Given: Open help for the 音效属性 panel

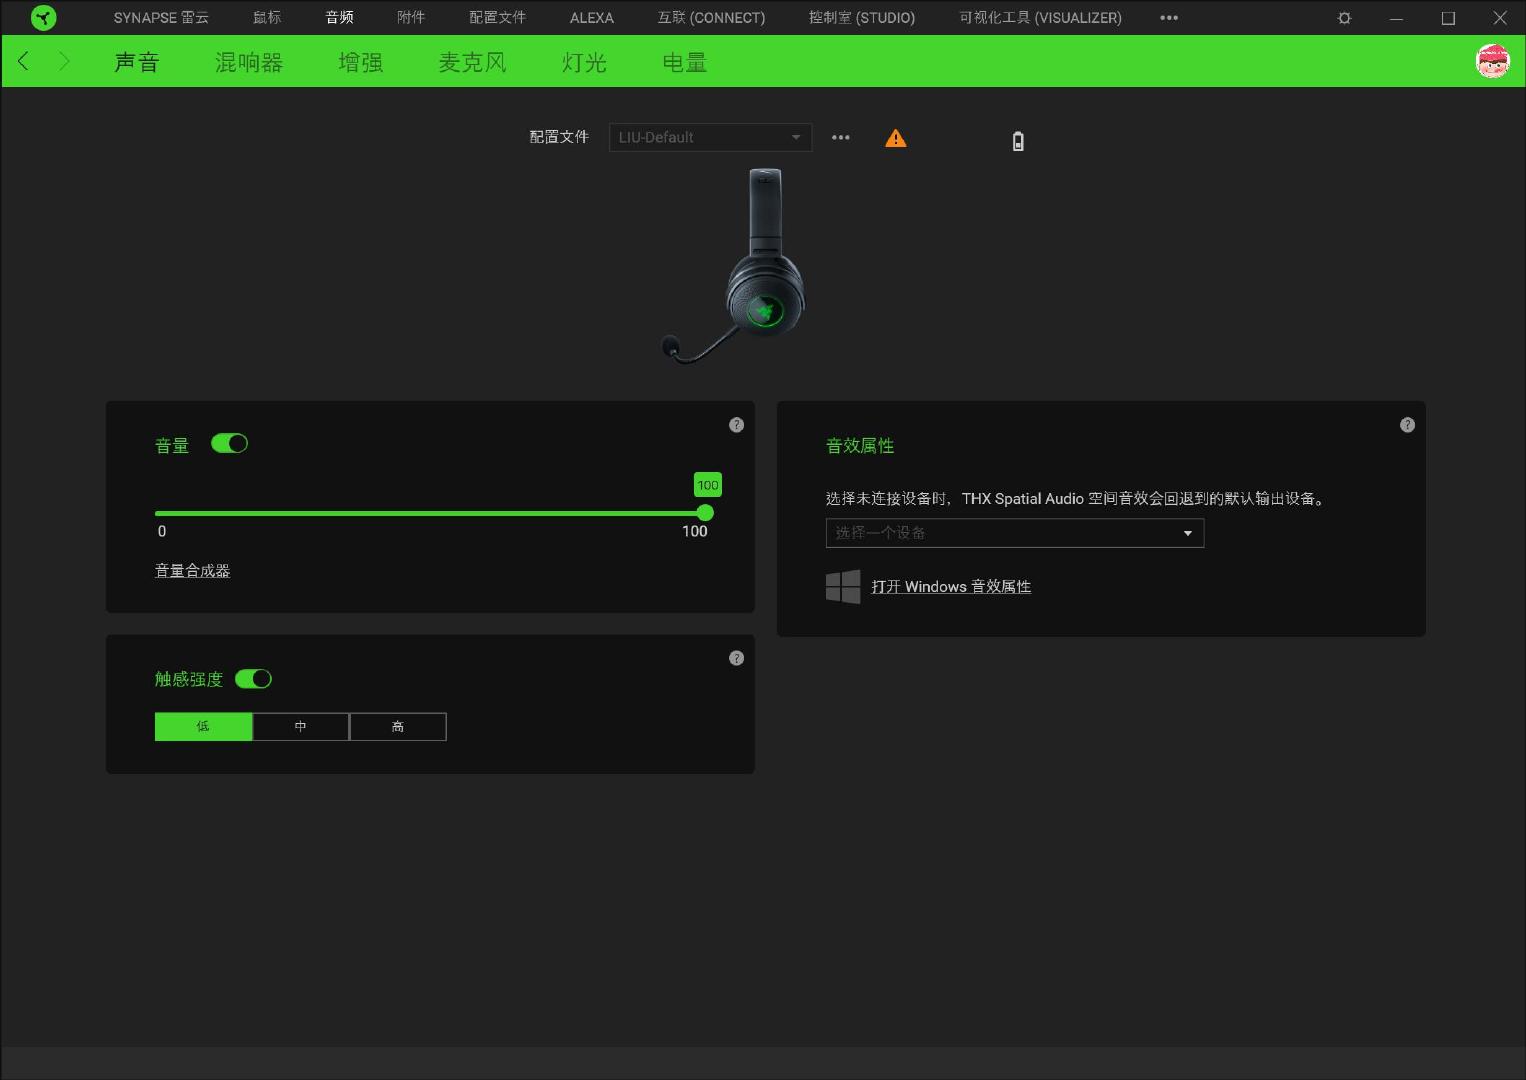Looking at the screenshot, I should 1408,425.
